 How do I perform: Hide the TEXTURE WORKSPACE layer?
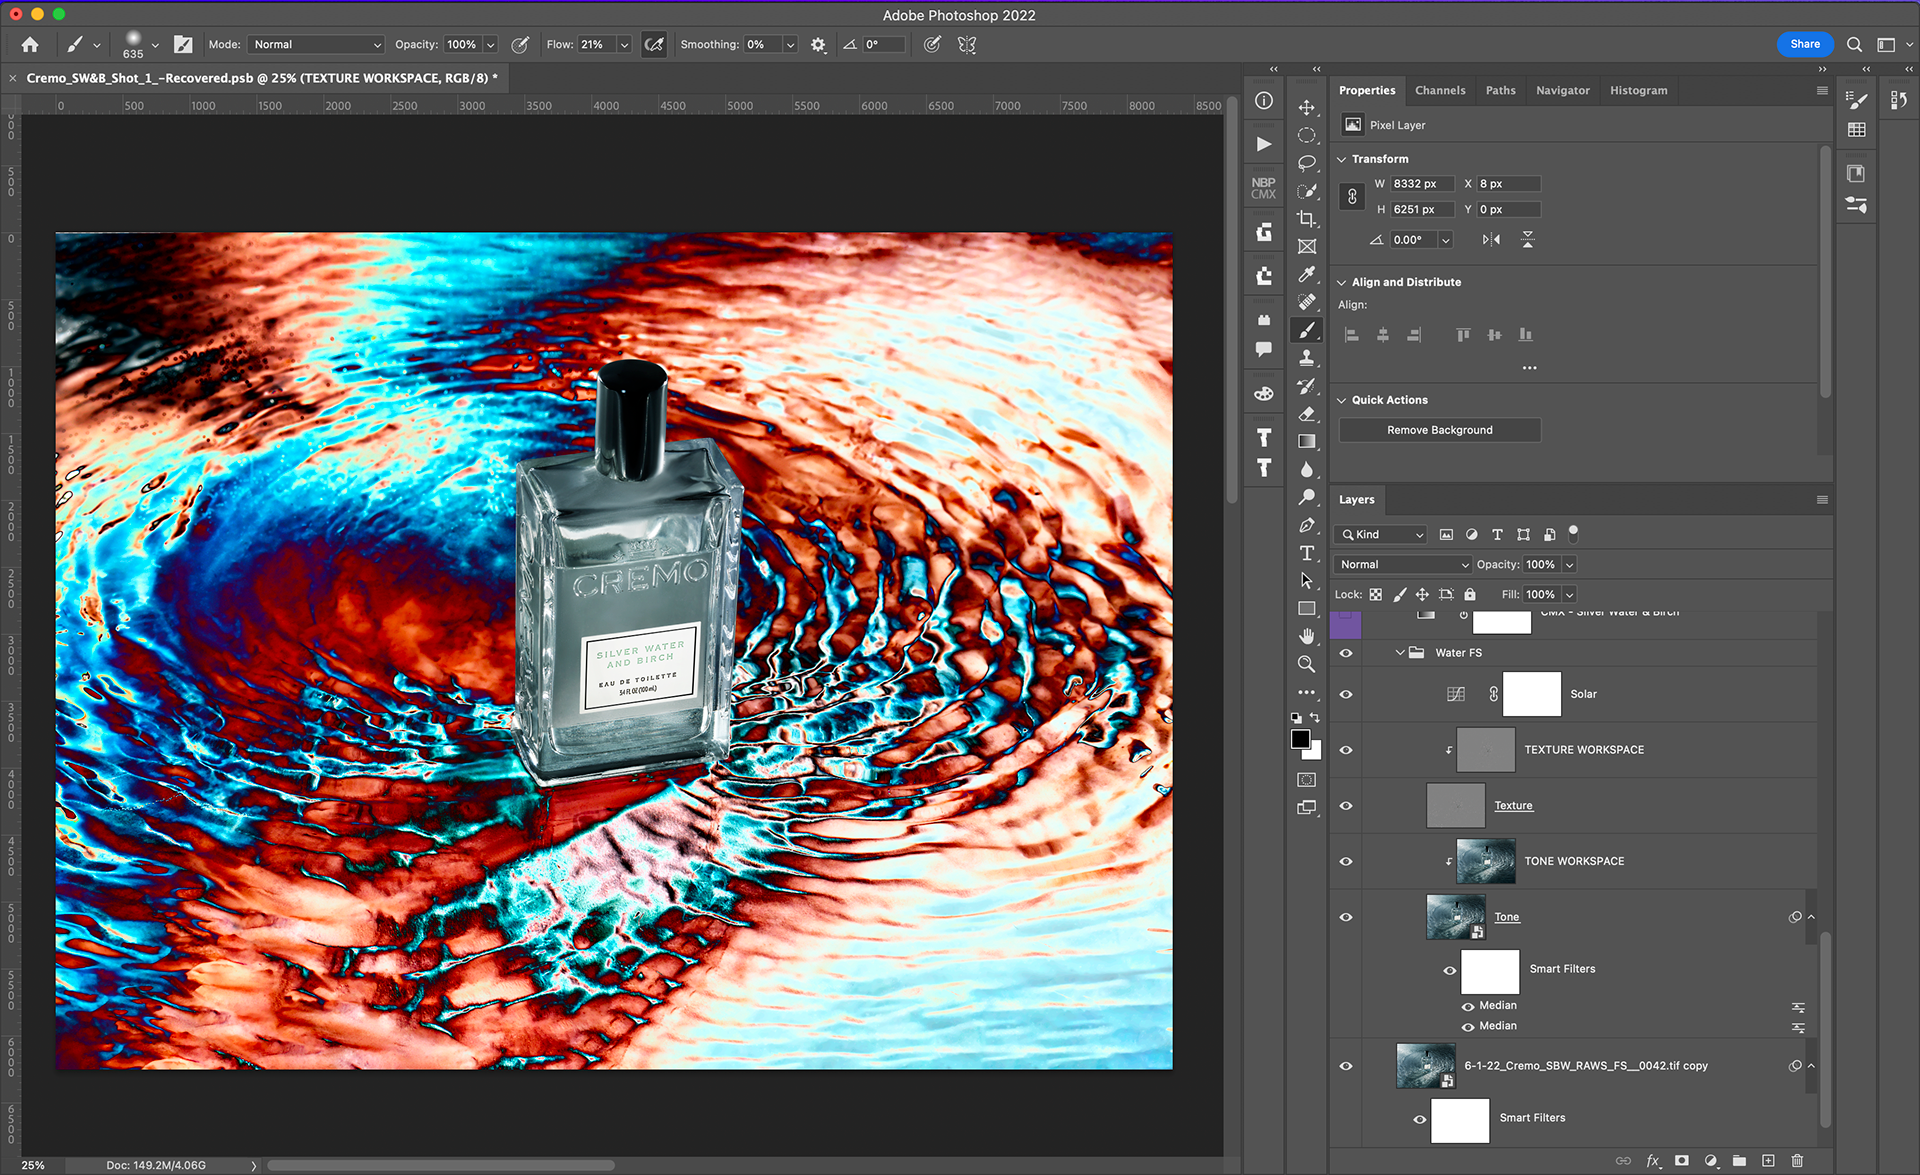click(1346, 750)
